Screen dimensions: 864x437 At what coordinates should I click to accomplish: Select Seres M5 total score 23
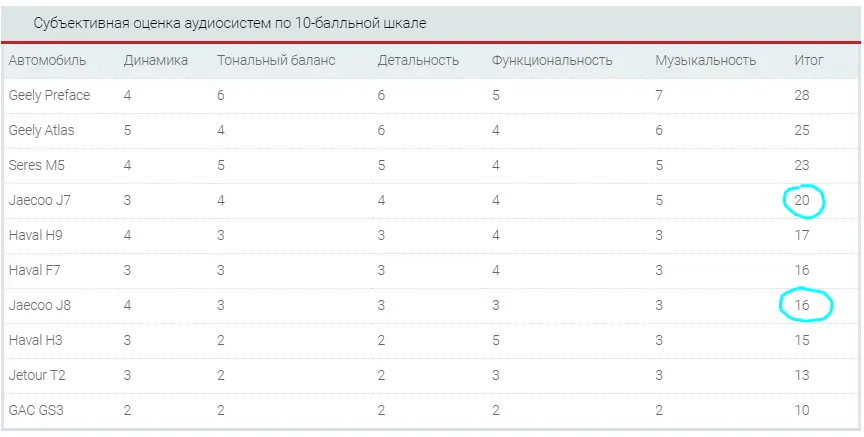click(x=802, y=165)
